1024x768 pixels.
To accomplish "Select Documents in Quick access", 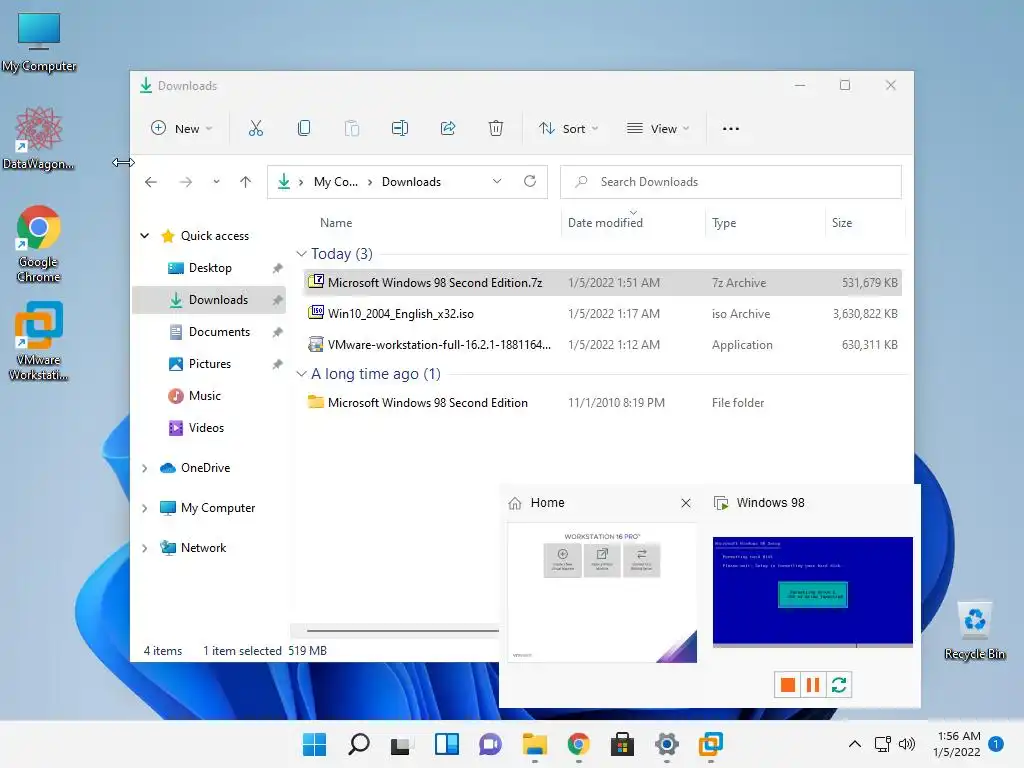I will (209, 332).
